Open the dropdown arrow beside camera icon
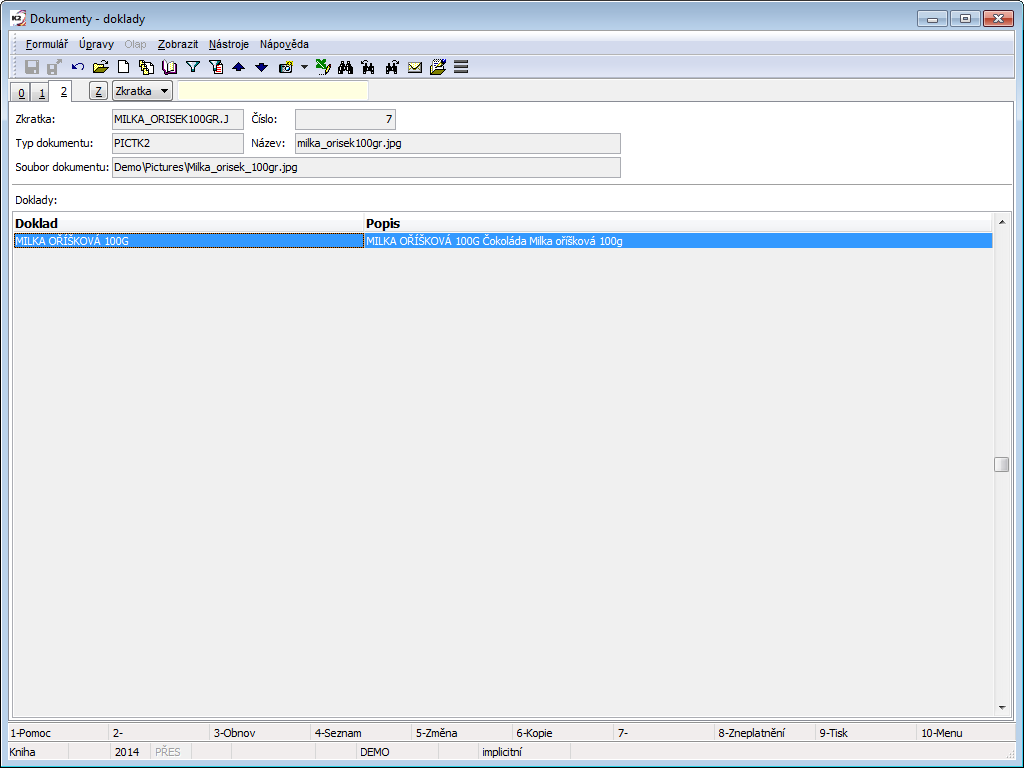The width and height of the screenshot is (1024, 768). [x=304, y=67]
